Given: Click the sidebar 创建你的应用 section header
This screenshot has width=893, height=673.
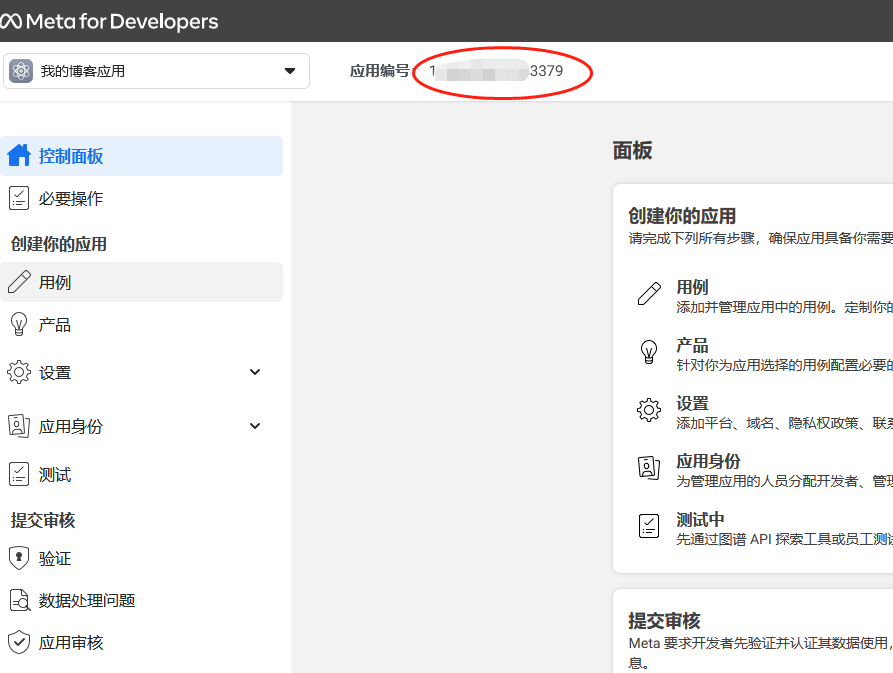Looking at the screenshot, I should pyautogui.click(x=59, y=244).
